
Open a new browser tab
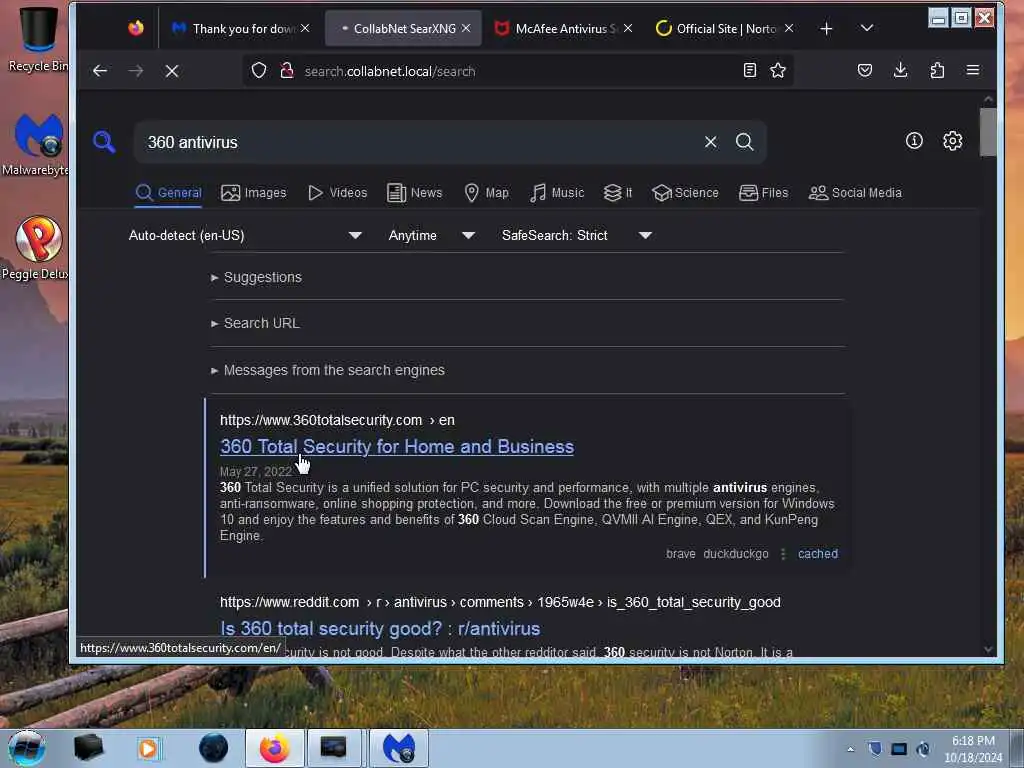coord(826,28)
